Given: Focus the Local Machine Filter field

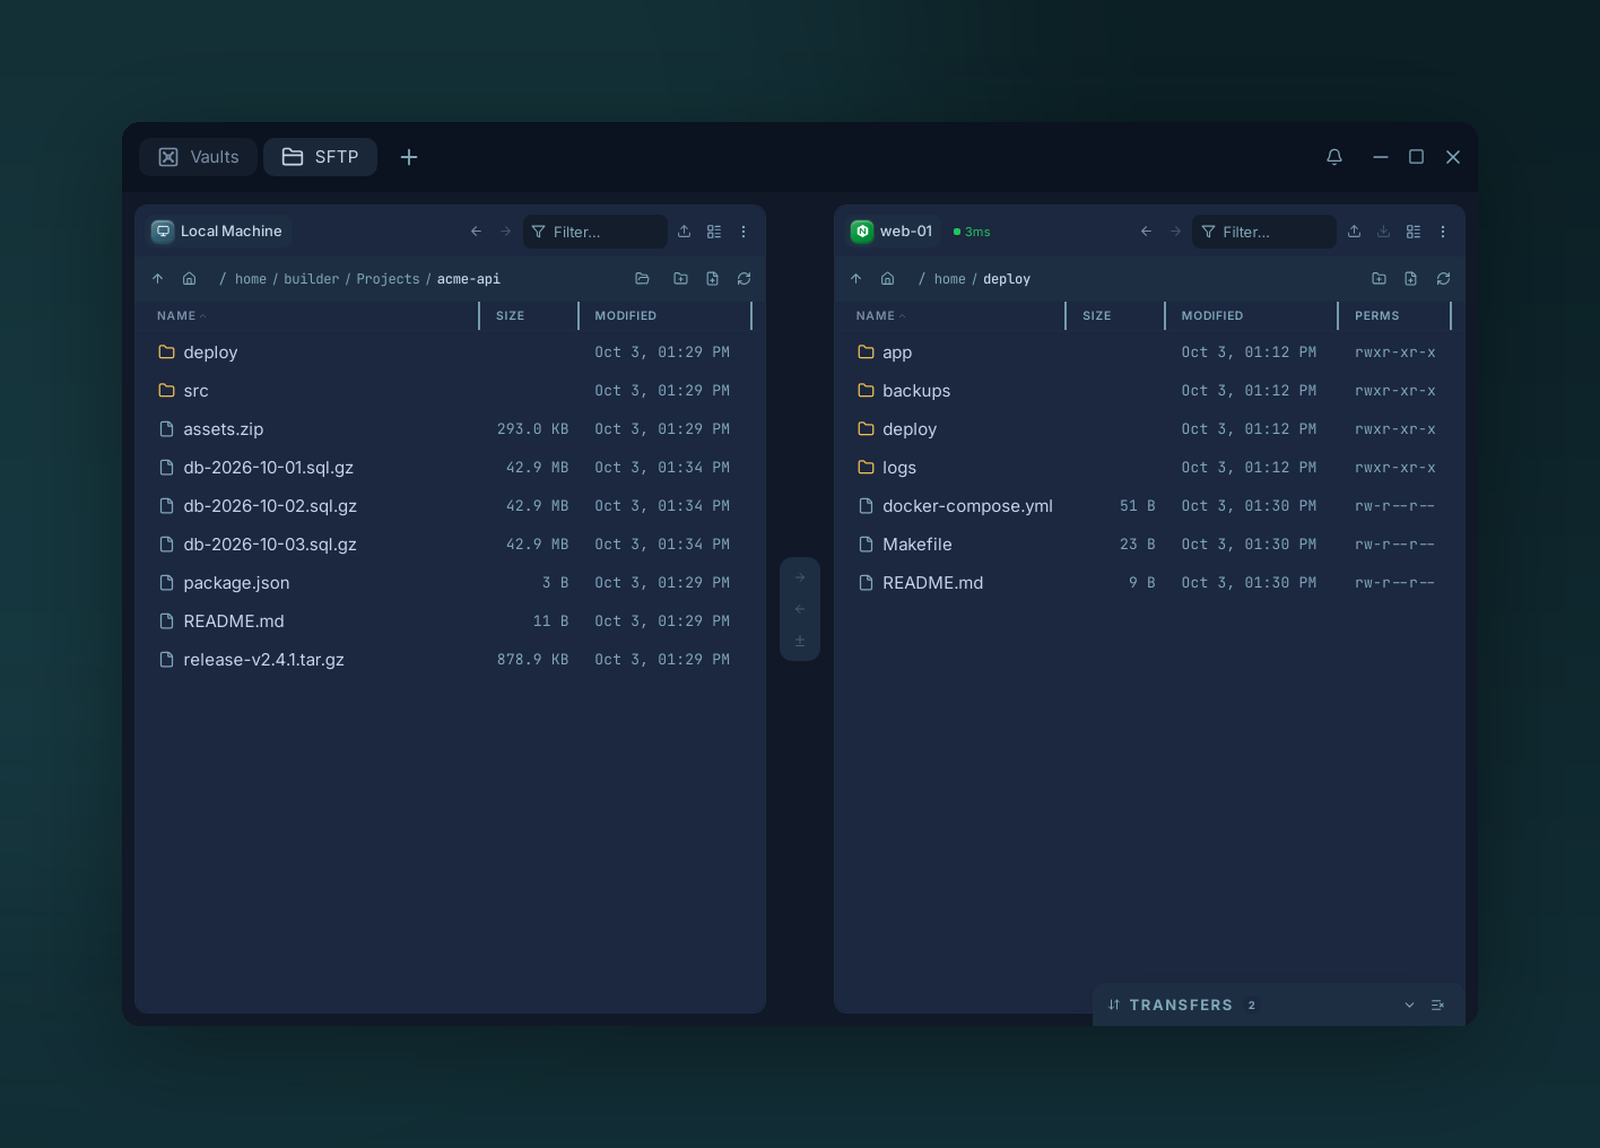Looking at the screenshot, I should pos(595,231).
